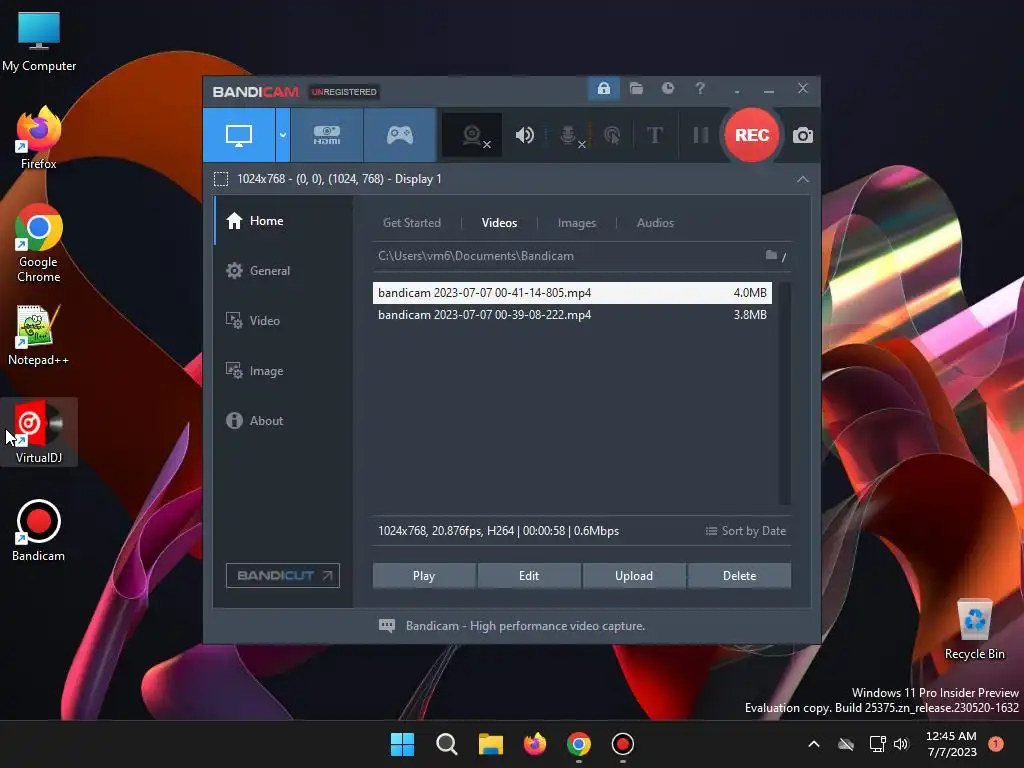Viewport: 1024px width, 768px height.
Task: Toggle the mouse click effects icon
Action: pos(612,135)
